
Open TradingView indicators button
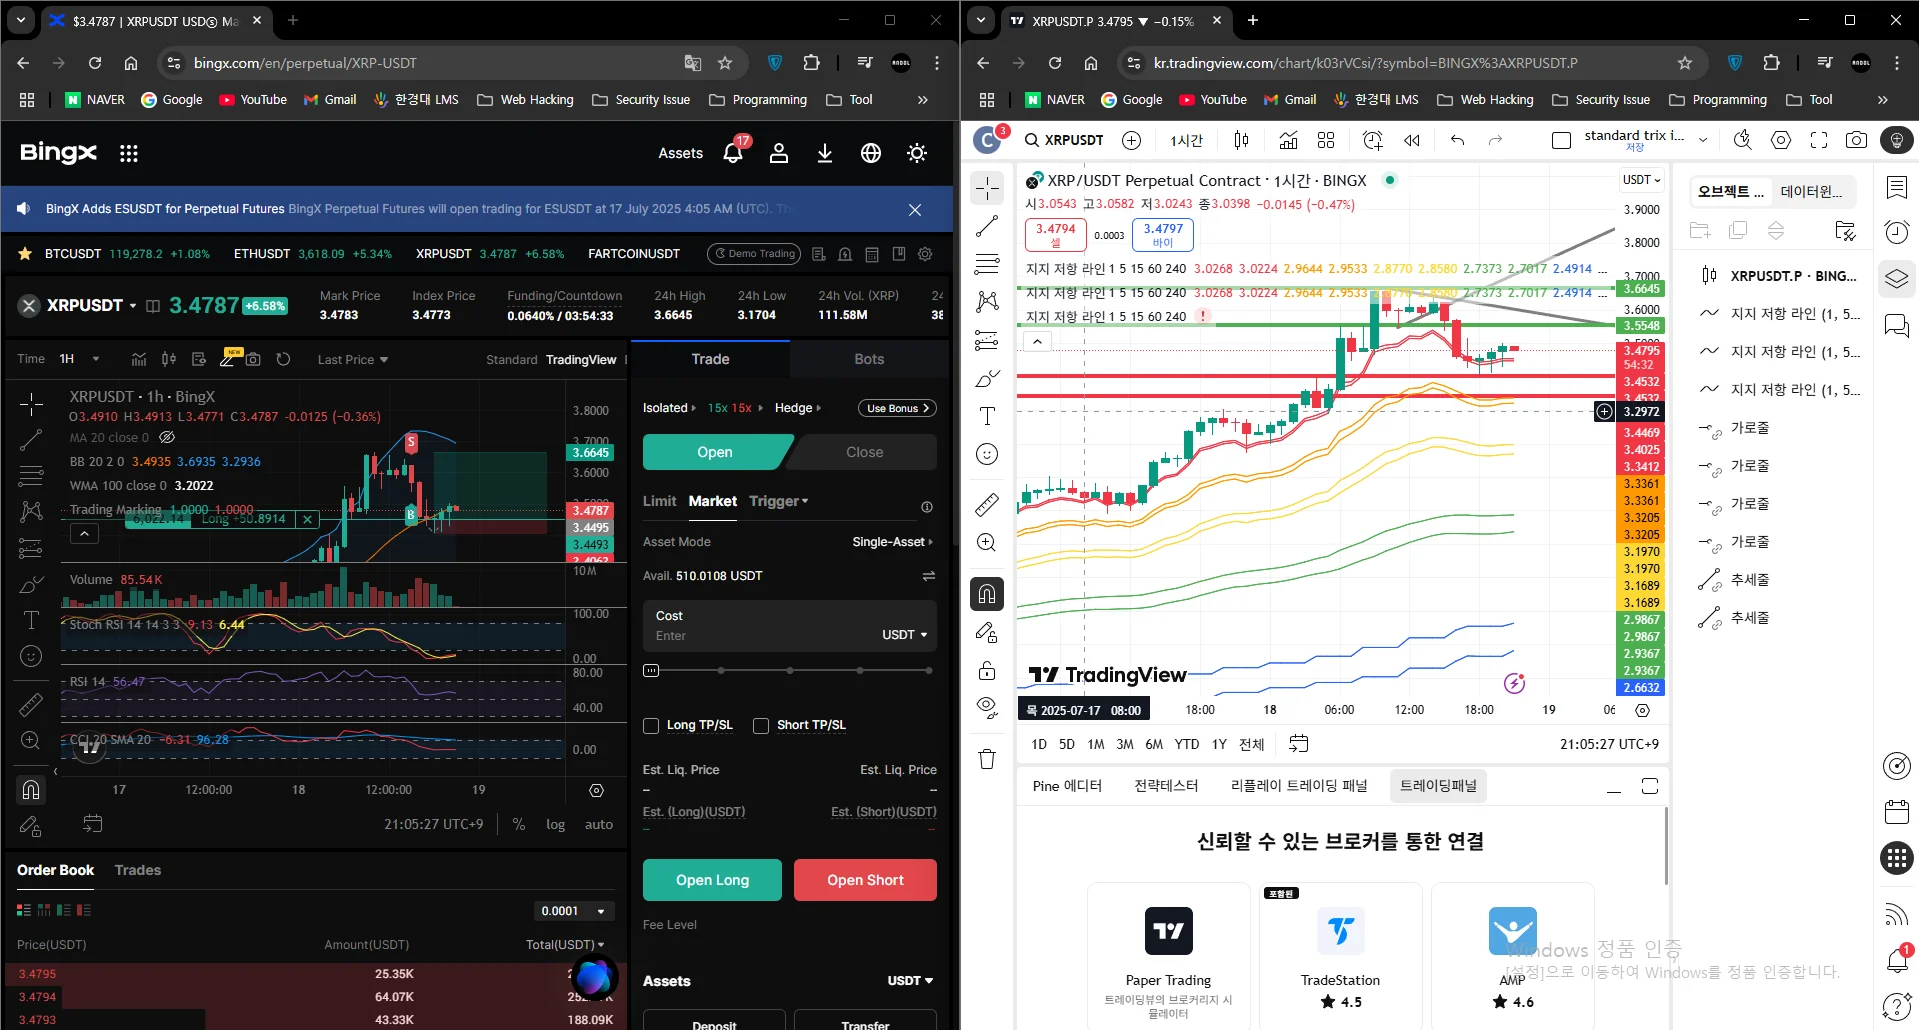(x=1288, y=140)
